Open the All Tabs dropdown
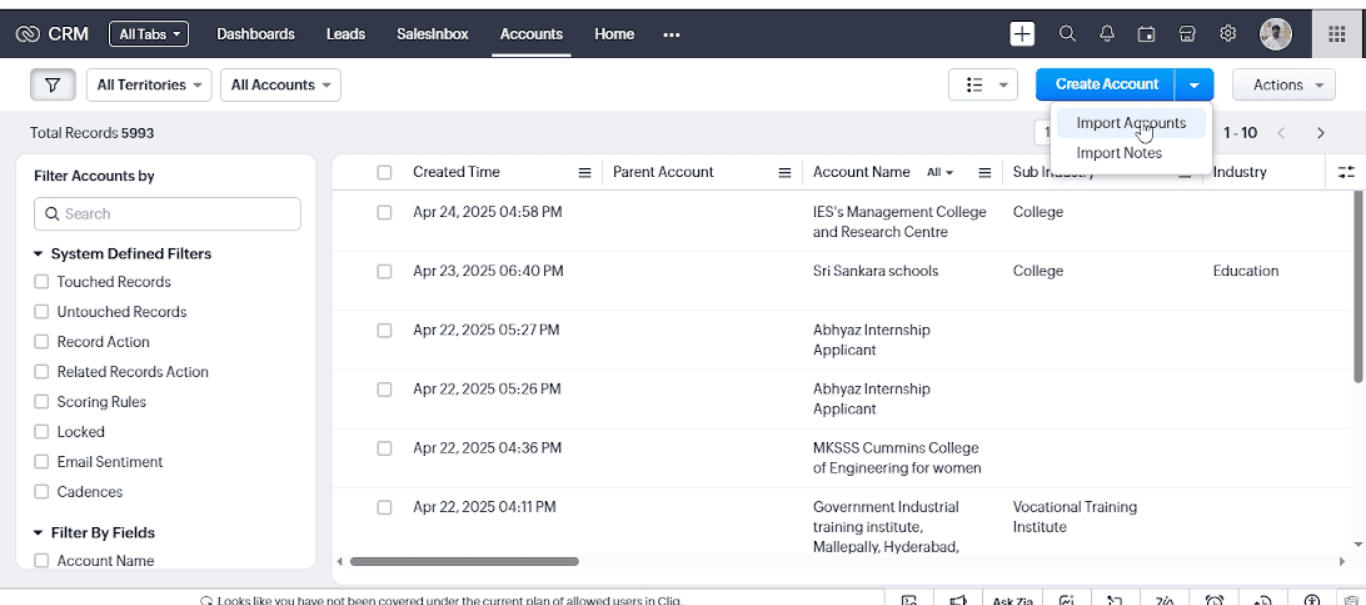1366x605 pixels. (149, 34)
